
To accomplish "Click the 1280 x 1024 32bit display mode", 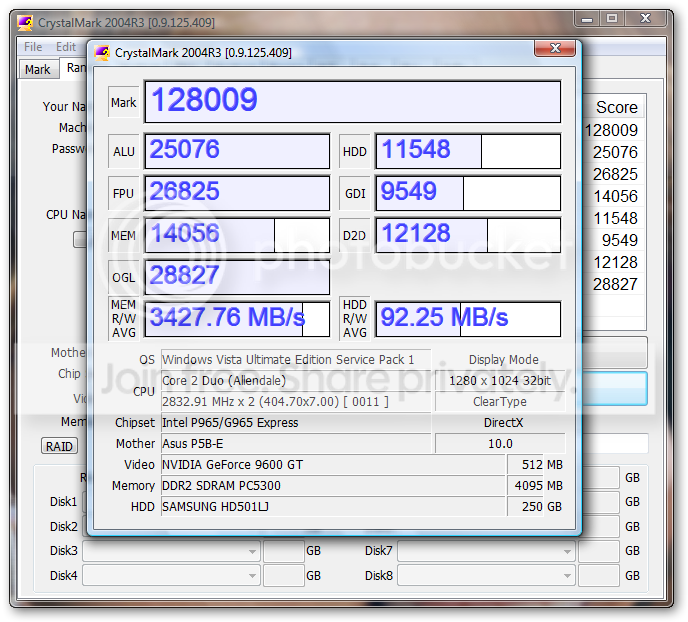I will point(500,381).
